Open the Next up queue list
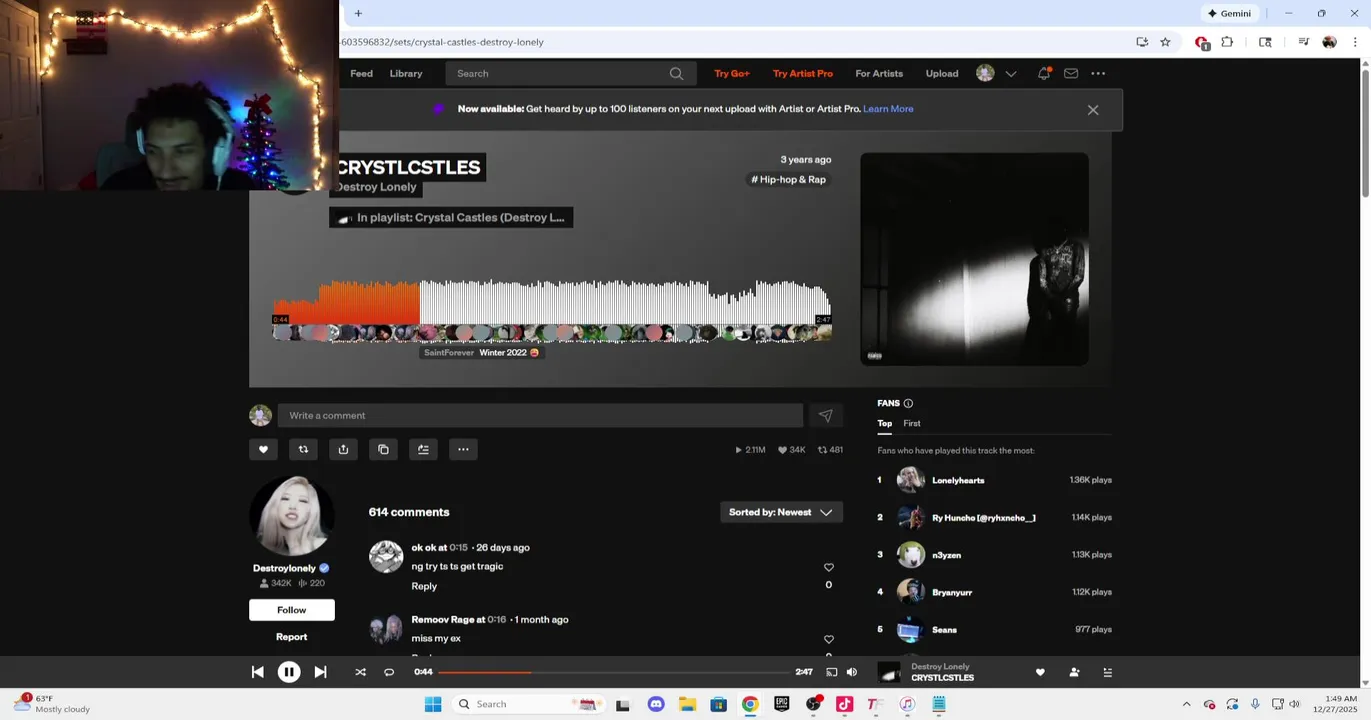The width and height of the screenshot is (1371, 720). click(x=1107, y=673)
